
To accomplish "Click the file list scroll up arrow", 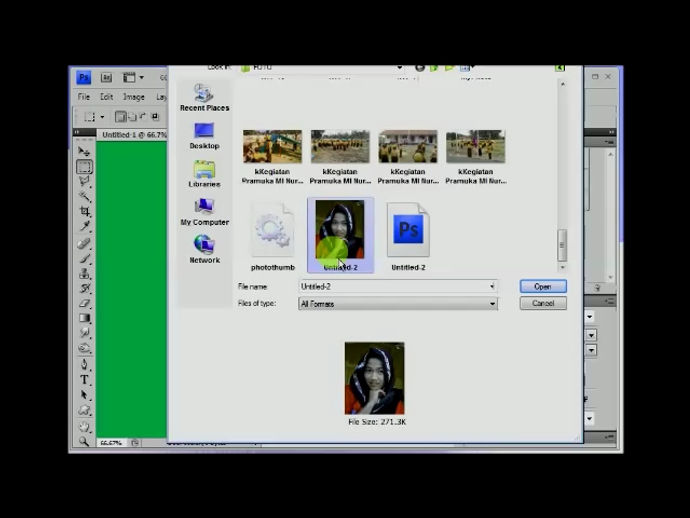I will click(x=562, y=84).
